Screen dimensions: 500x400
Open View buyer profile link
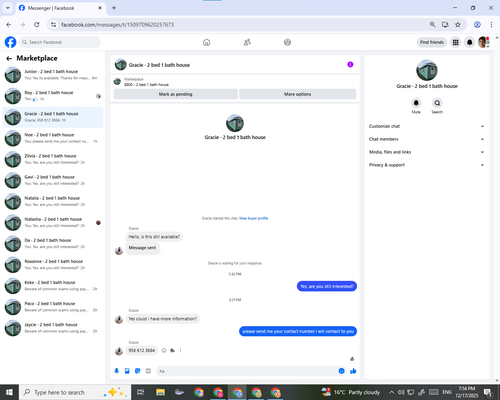[x=254, y=218]
